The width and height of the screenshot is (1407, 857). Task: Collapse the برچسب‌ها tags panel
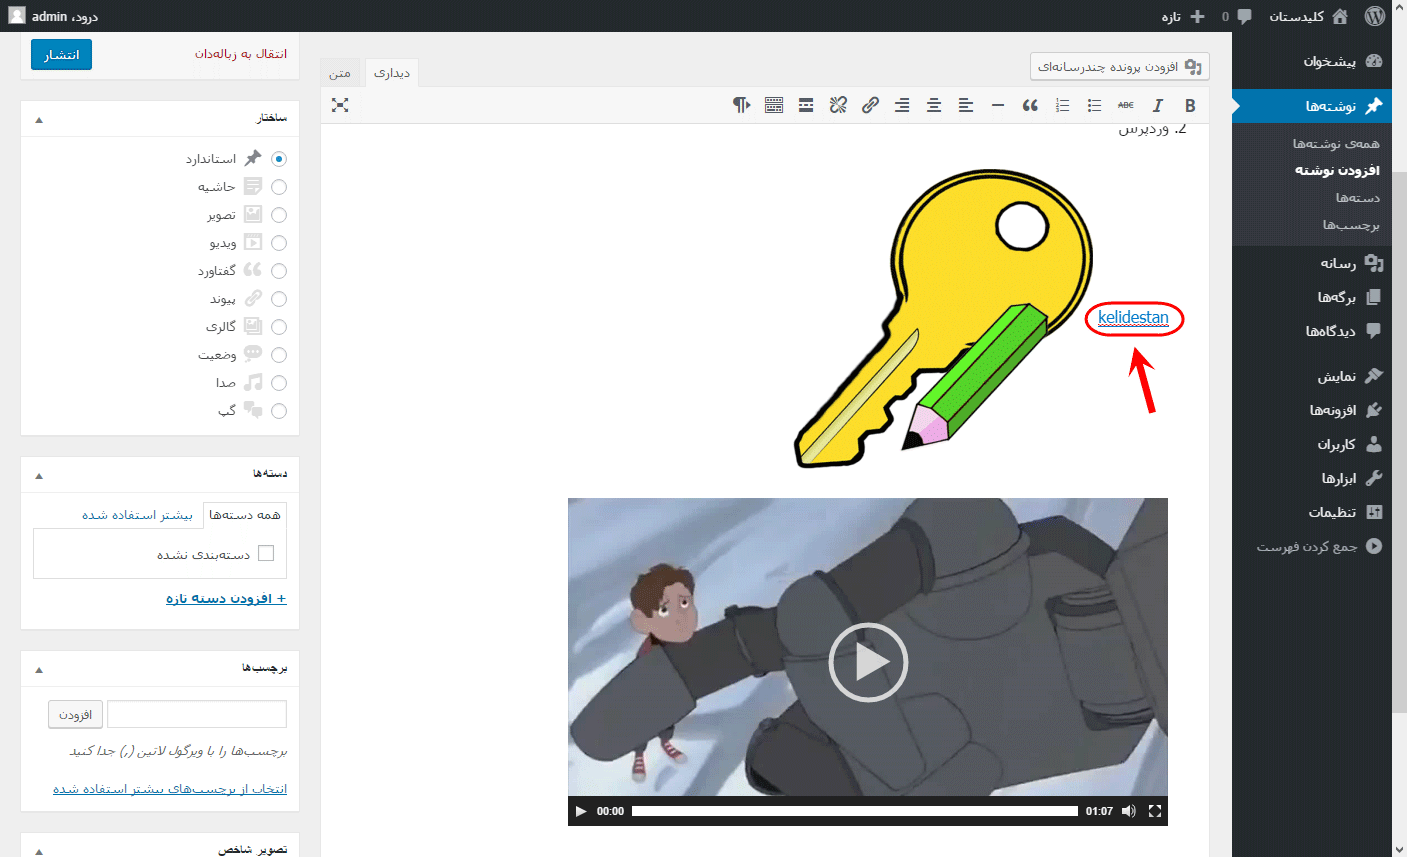39,669
